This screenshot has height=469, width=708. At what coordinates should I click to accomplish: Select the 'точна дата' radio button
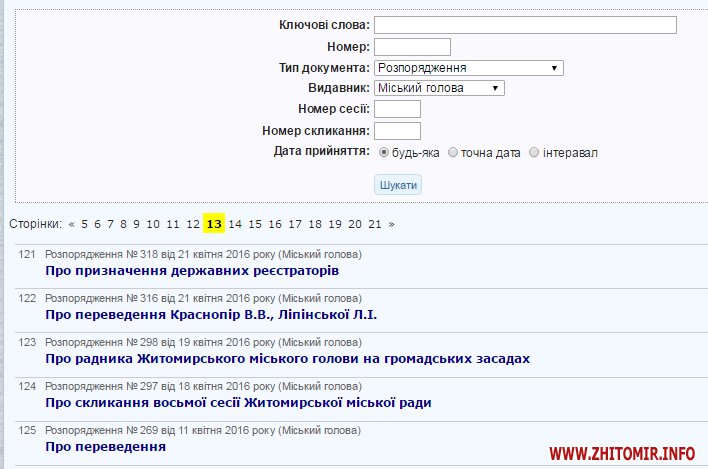point(453,153)
